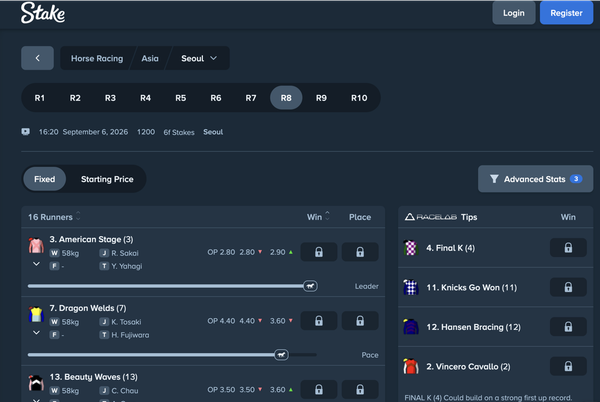Select race R9 tab
The height and width of the screenshot is (402, 600).
point(321,98)
